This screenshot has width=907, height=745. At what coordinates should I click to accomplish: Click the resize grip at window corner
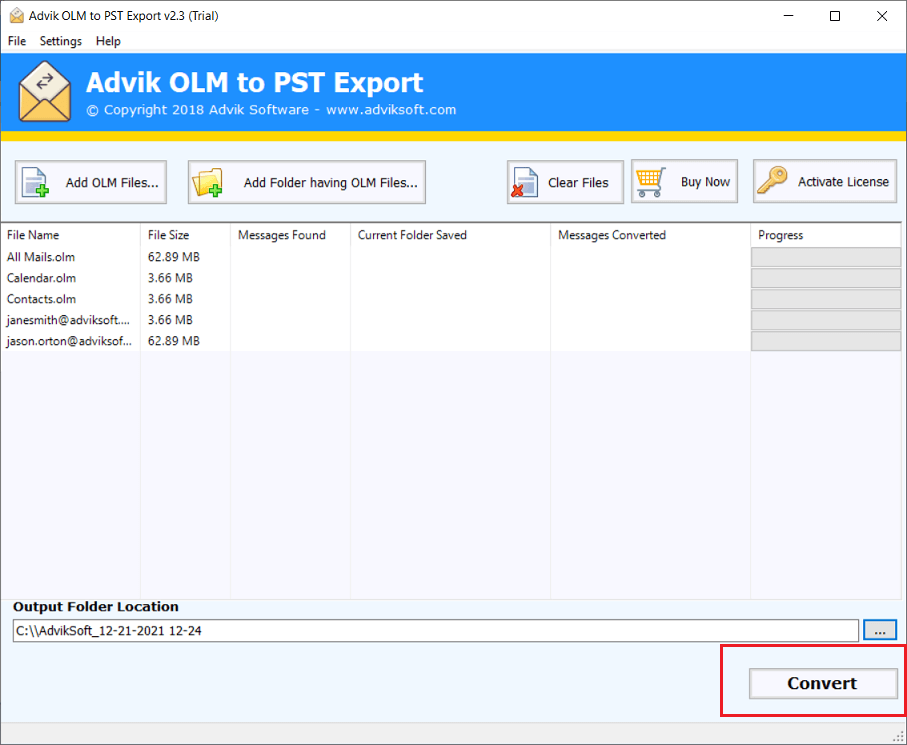899,737
